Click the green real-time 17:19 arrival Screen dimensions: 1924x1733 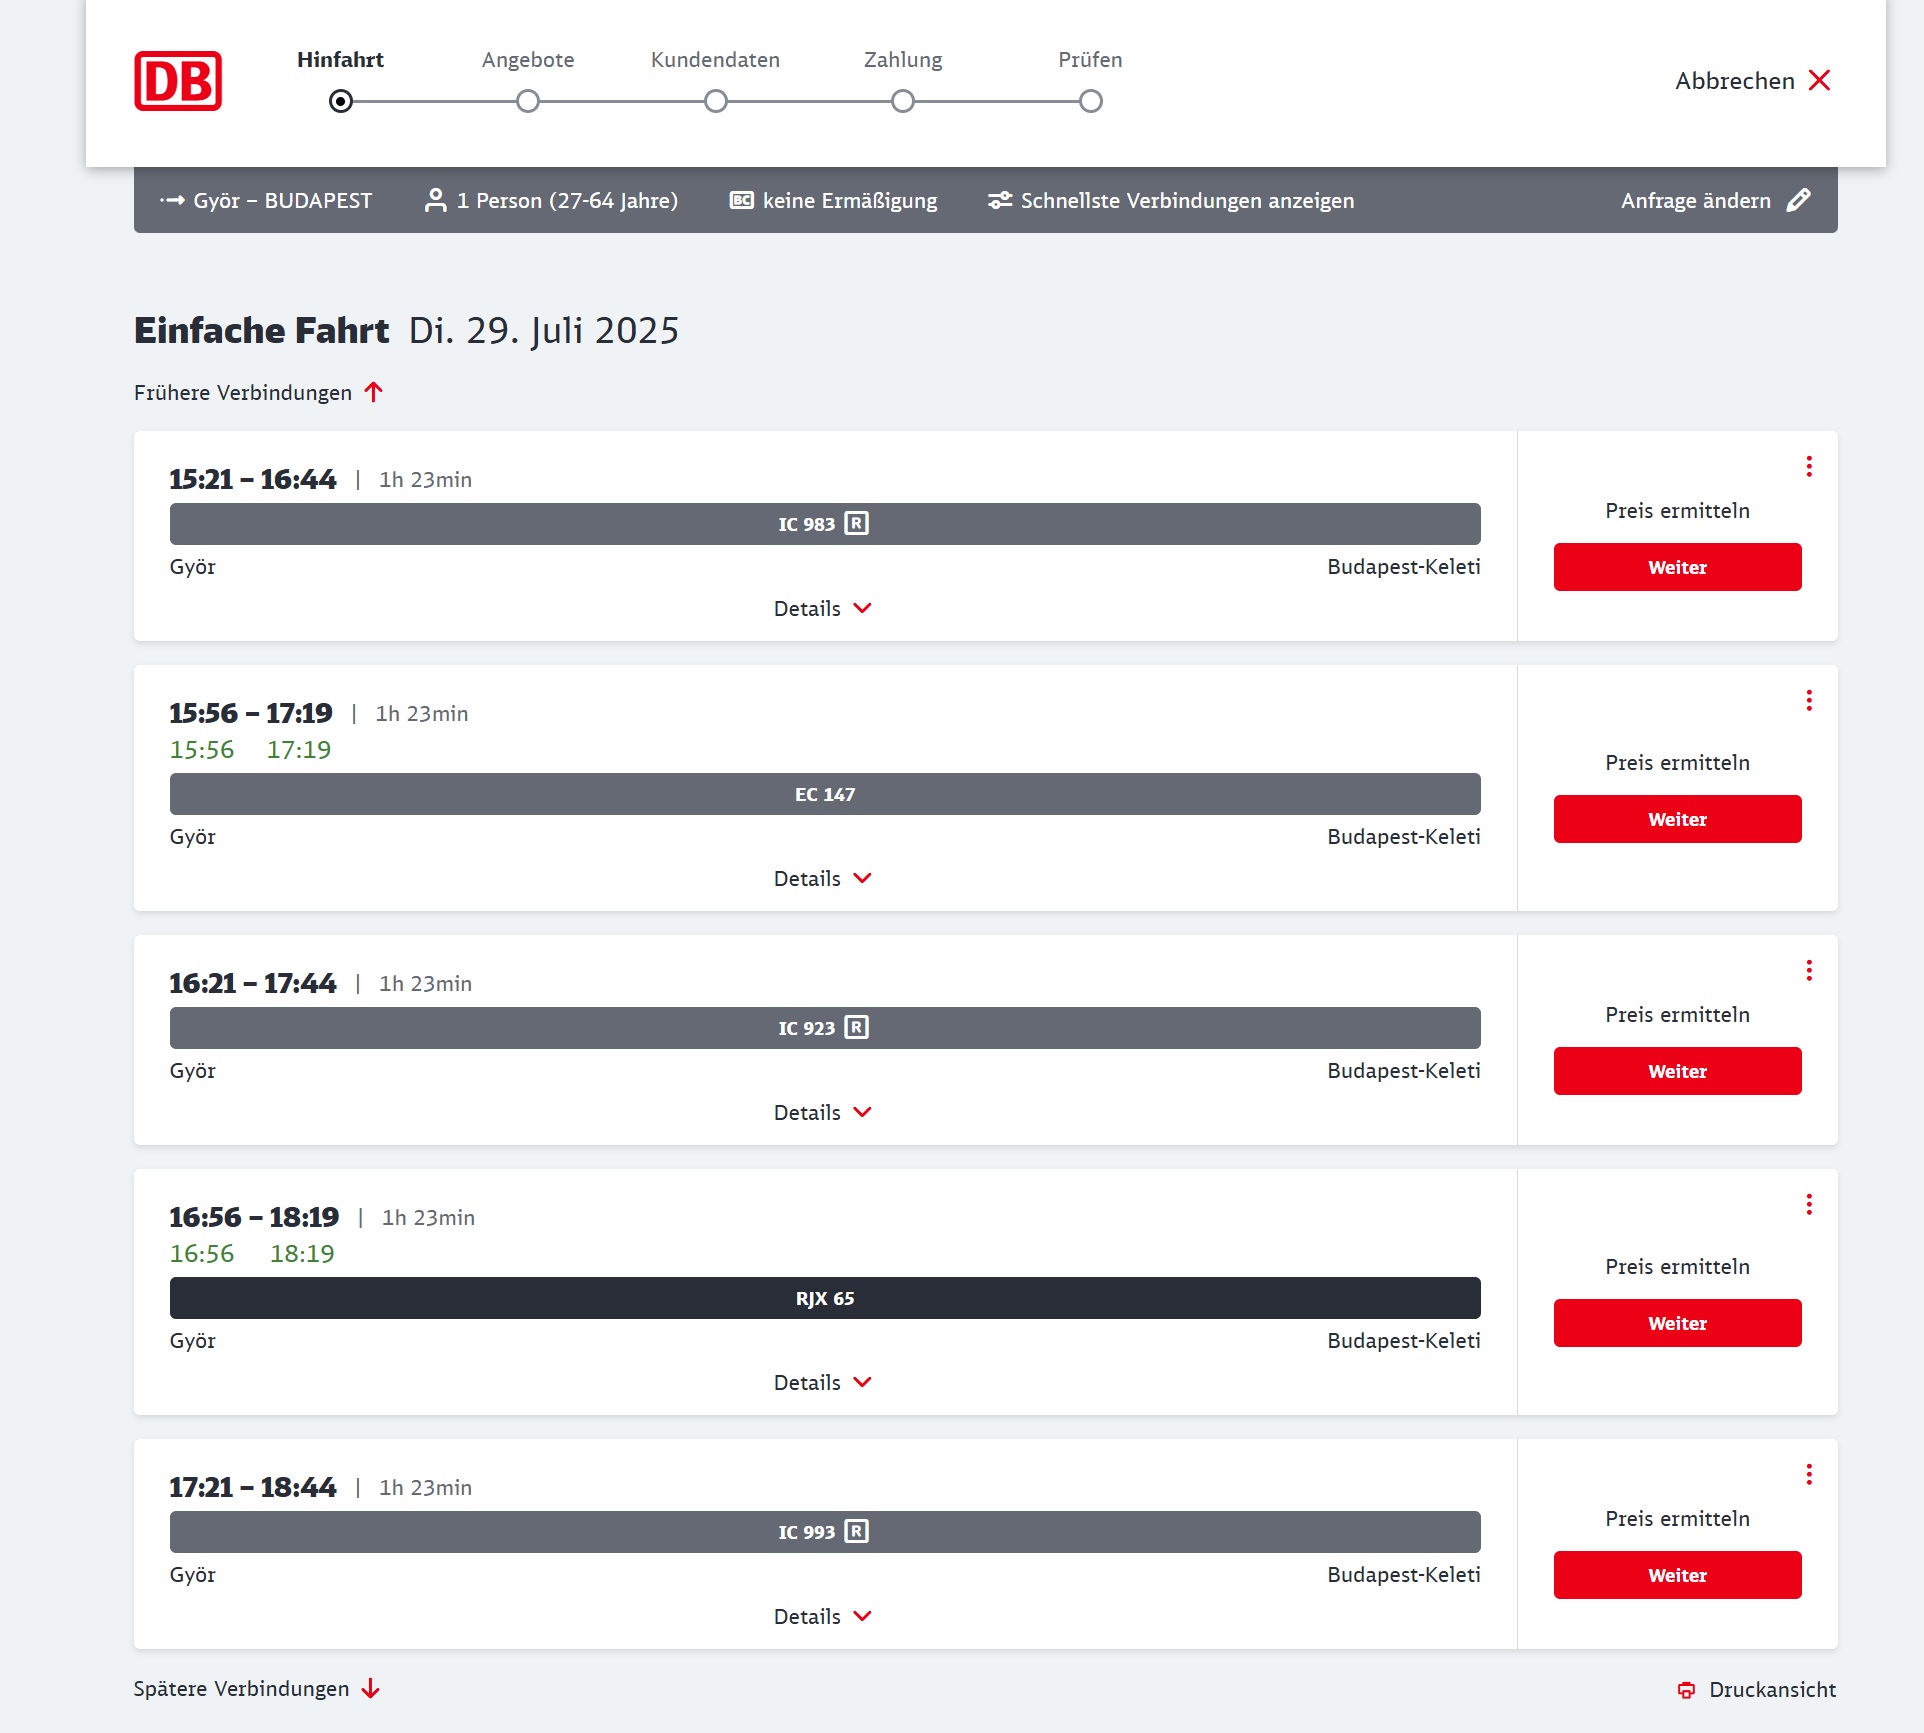click(x=299, y=749)
